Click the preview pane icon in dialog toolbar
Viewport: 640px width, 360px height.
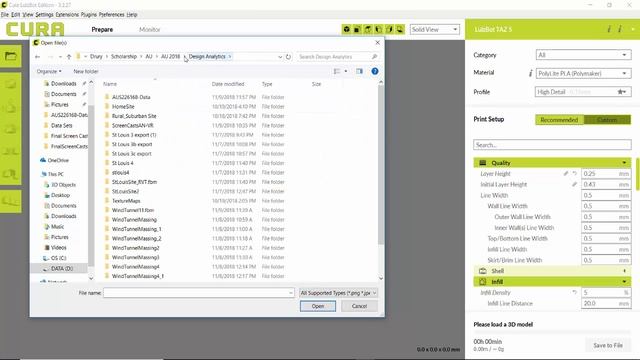pos(359,71)
